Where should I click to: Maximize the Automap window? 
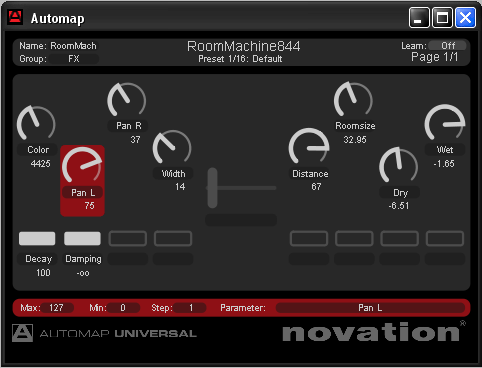pyautogui.click(x=442, y=18)
